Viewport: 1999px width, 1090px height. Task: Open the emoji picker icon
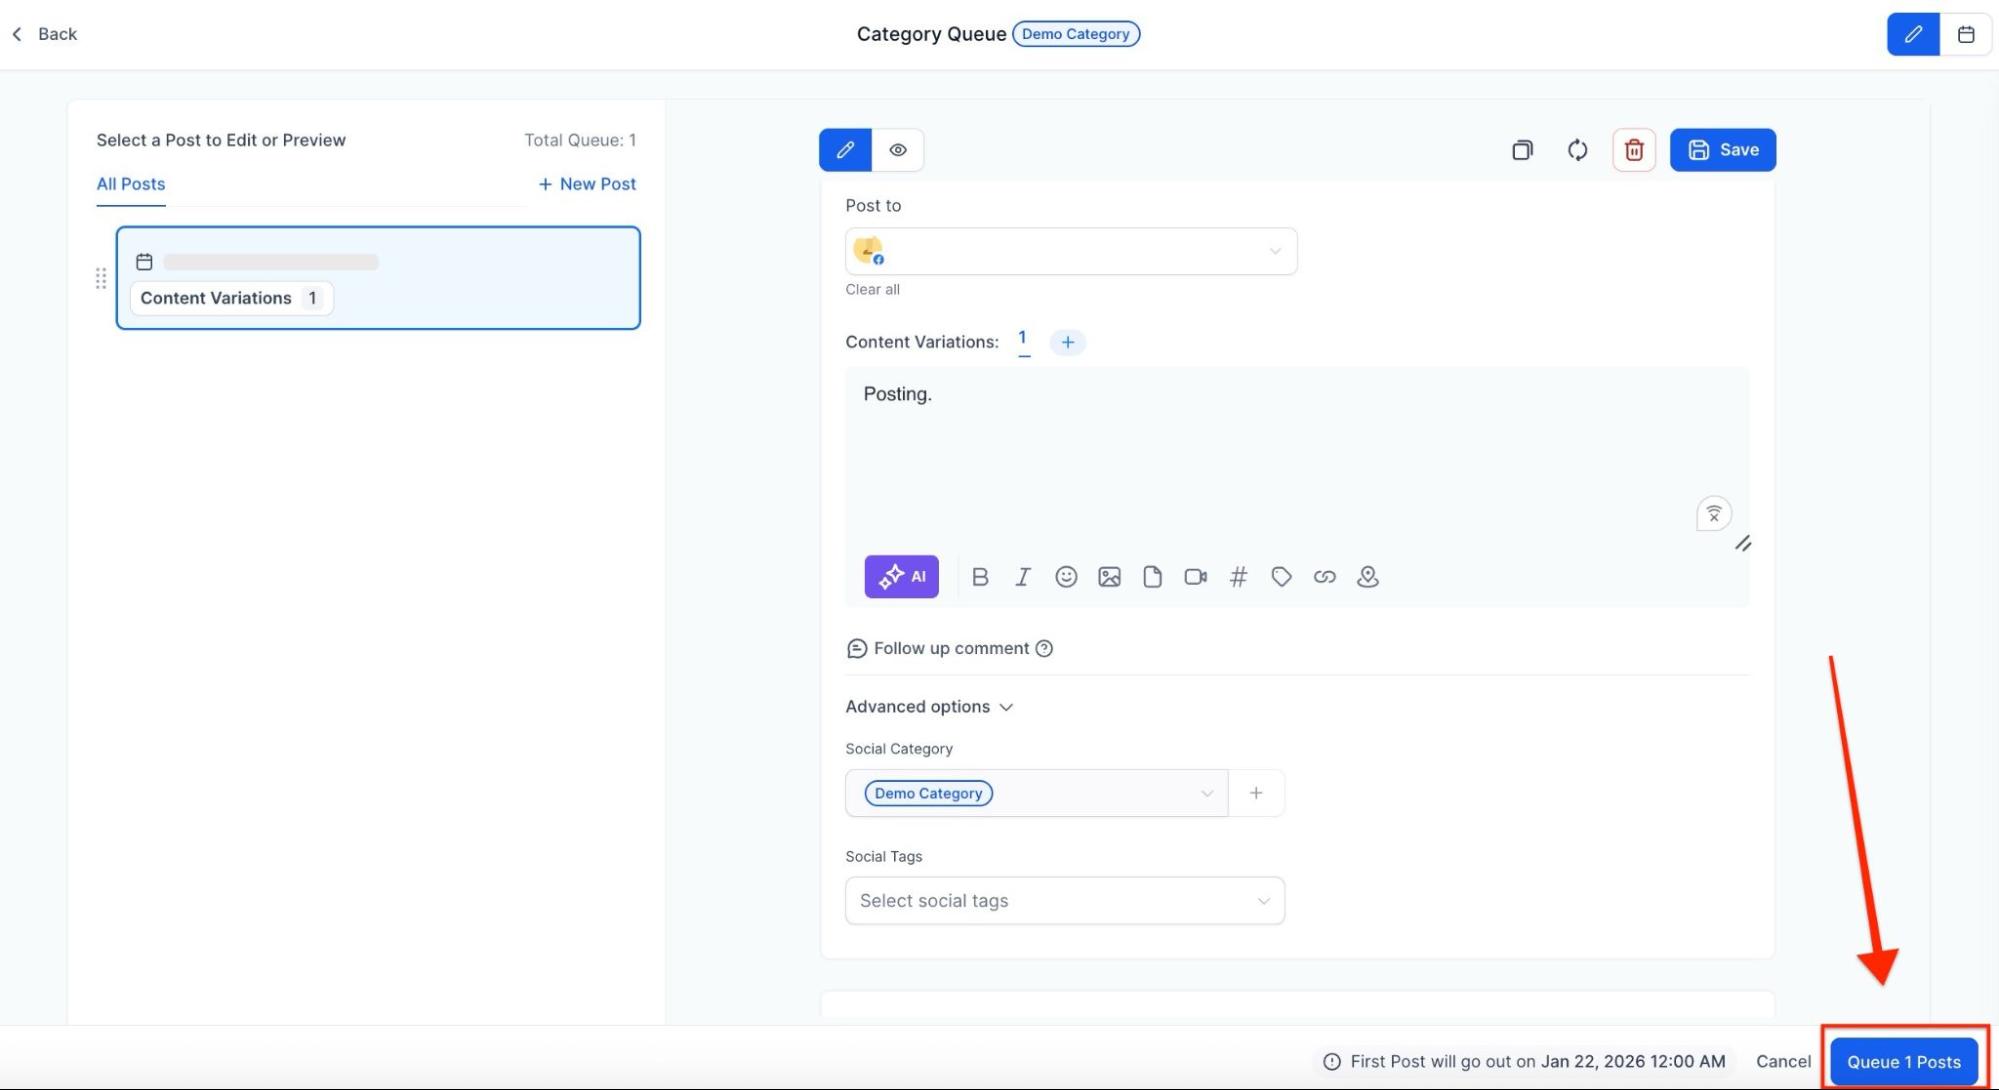1066,577
